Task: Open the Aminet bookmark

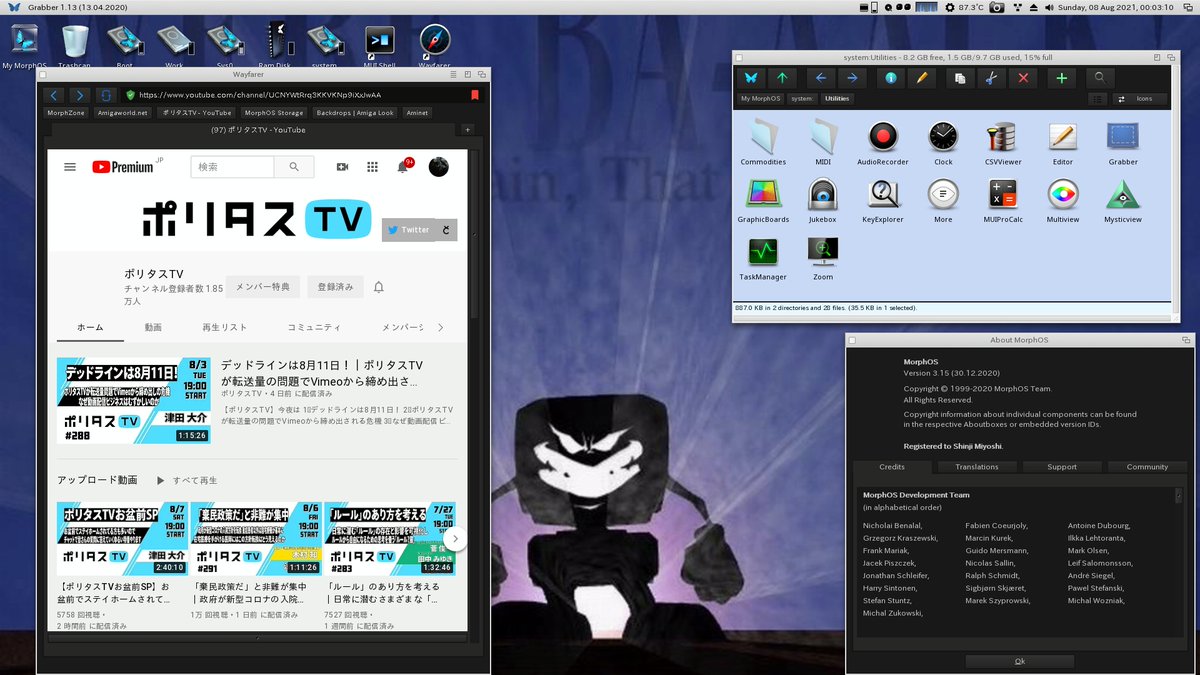Action: [x=417, y=113]
